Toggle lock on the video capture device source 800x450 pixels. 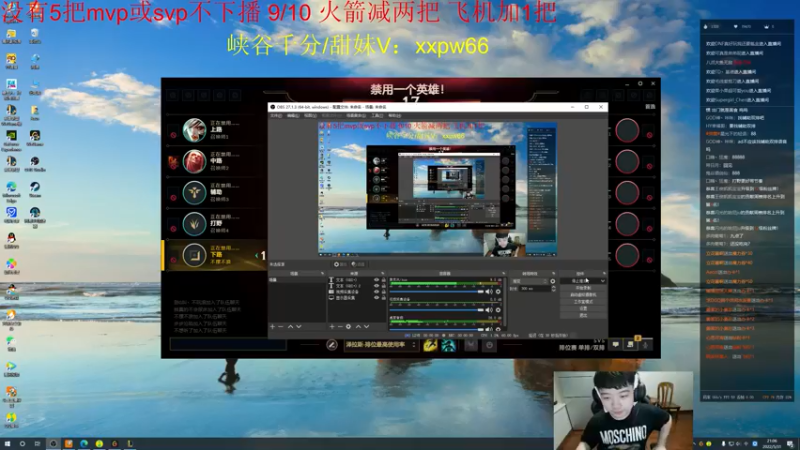pyautogui.click(x=384, y=292)
